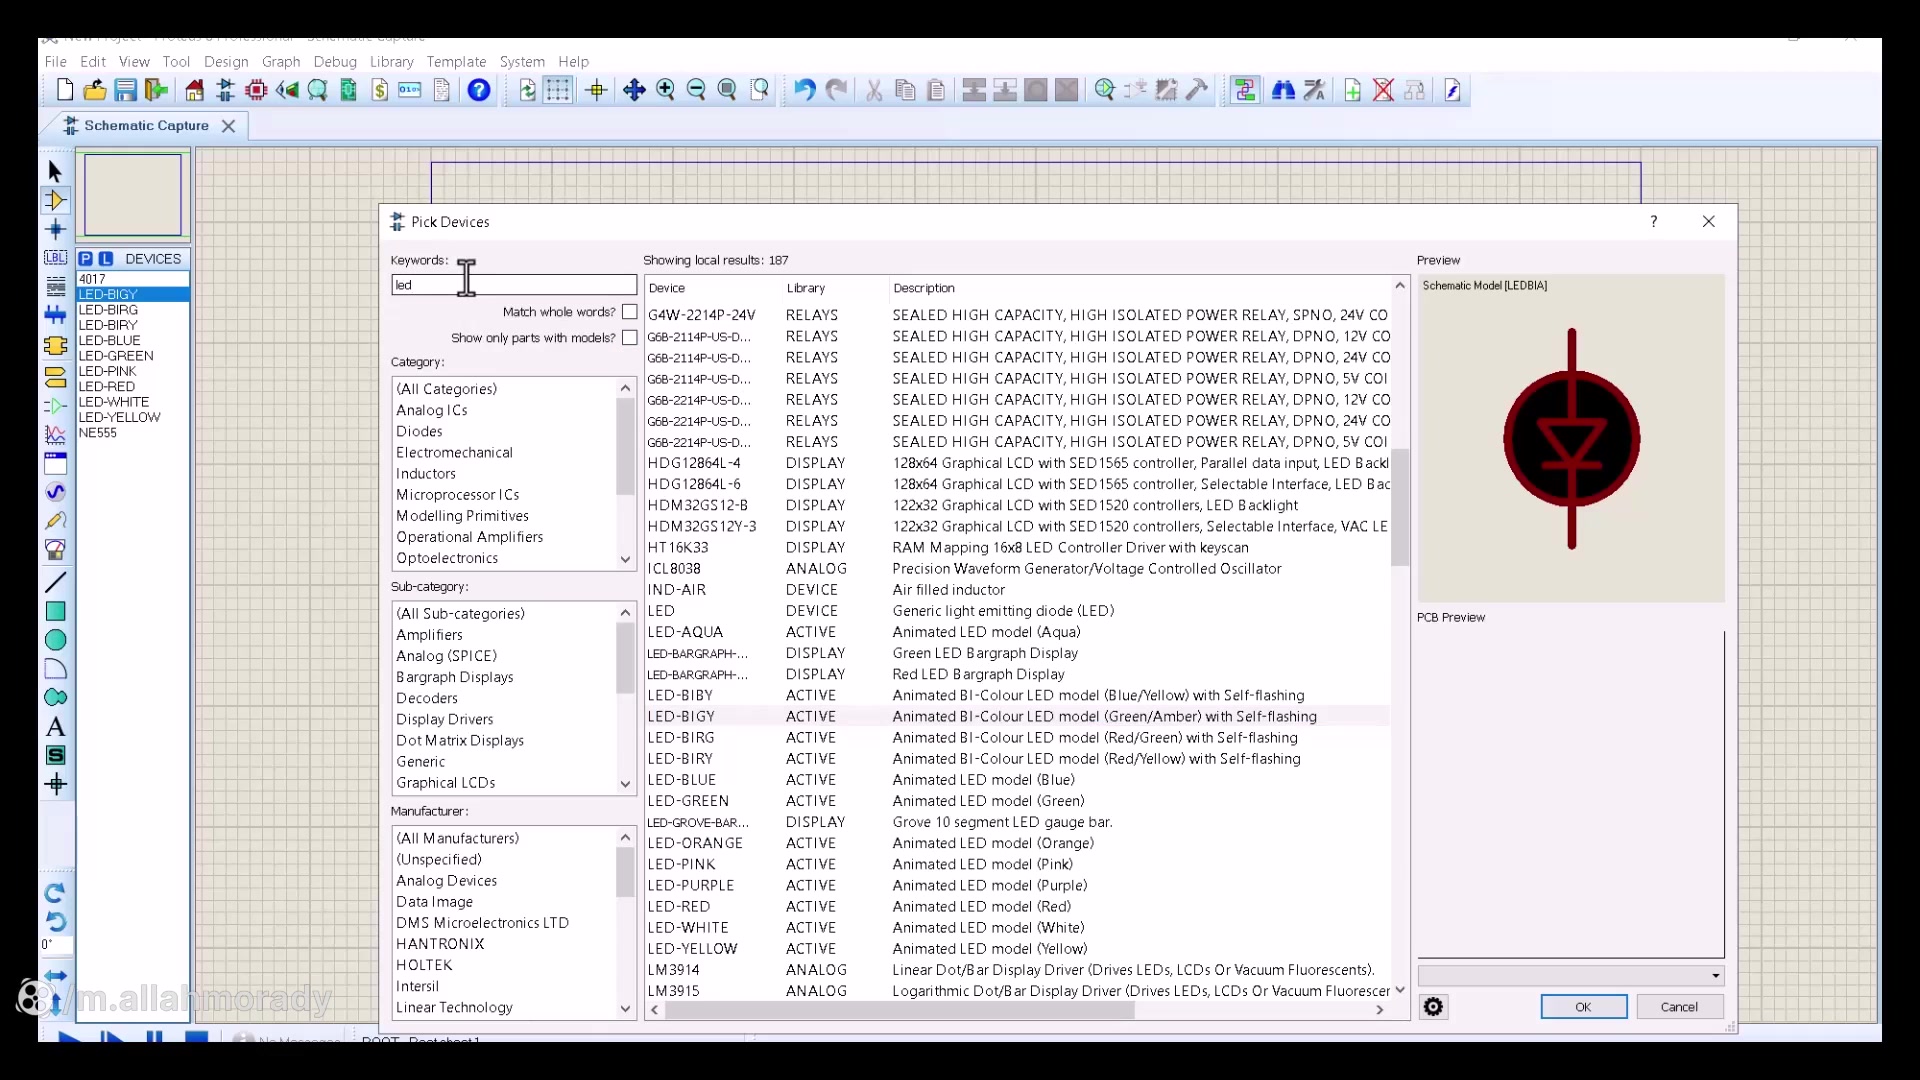
Task: Click the Zoom In magnifier icon
Action: point(665,91)
